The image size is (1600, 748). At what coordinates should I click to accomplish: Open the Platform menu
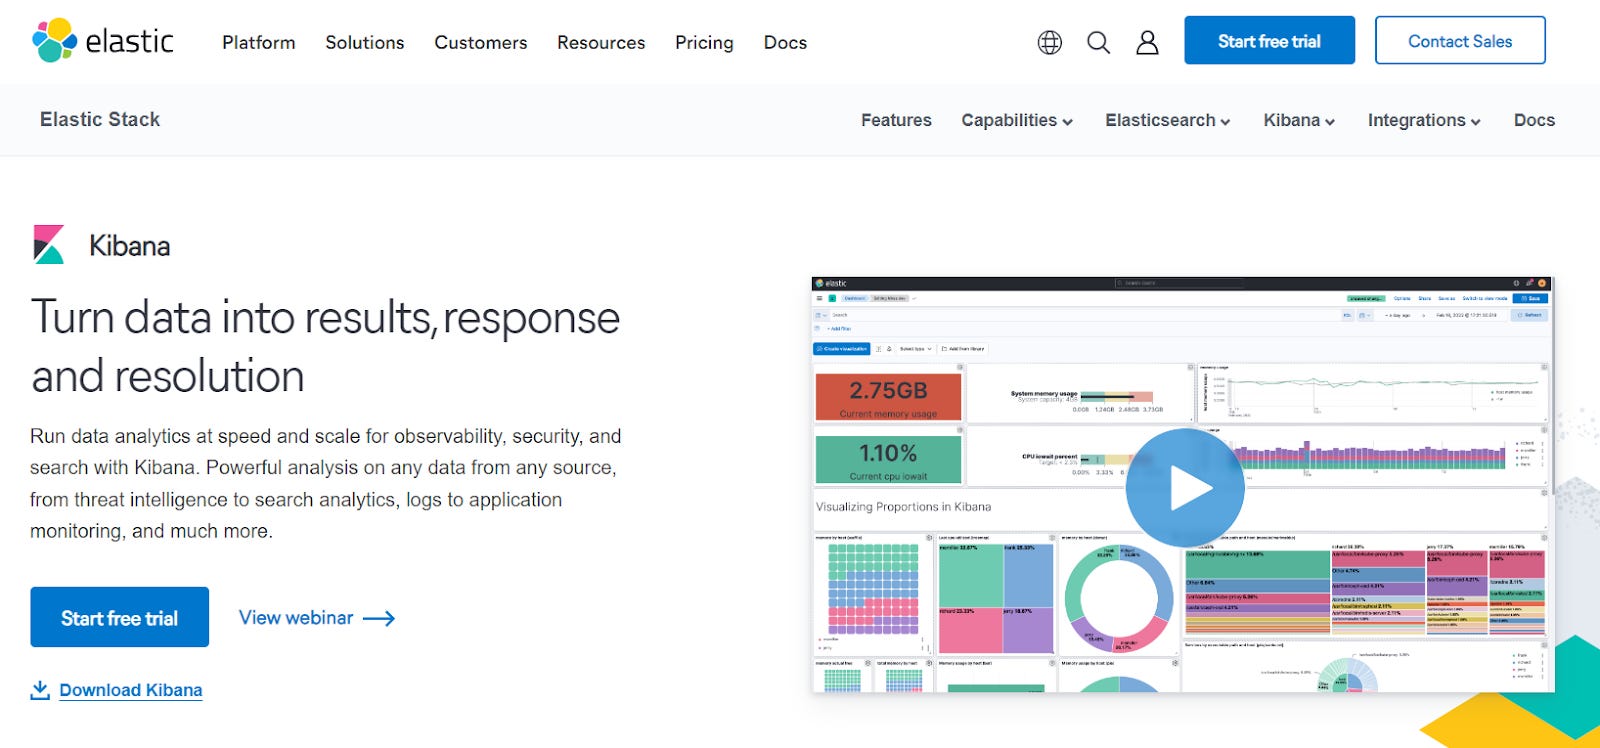(259, 42)
